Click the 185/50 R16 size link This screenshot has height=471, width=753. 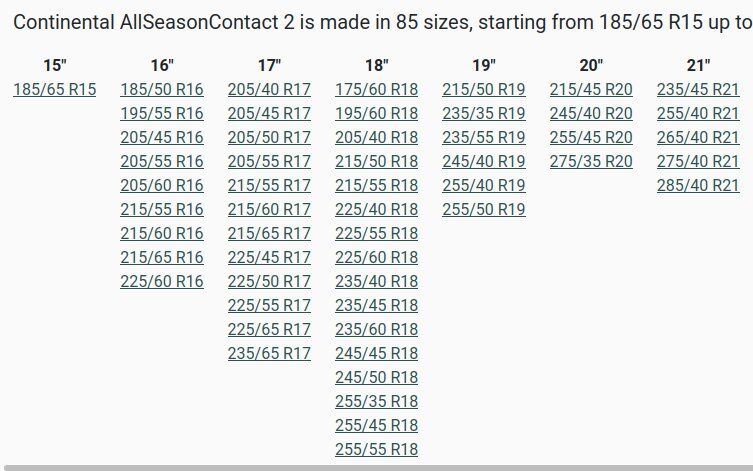162,90
